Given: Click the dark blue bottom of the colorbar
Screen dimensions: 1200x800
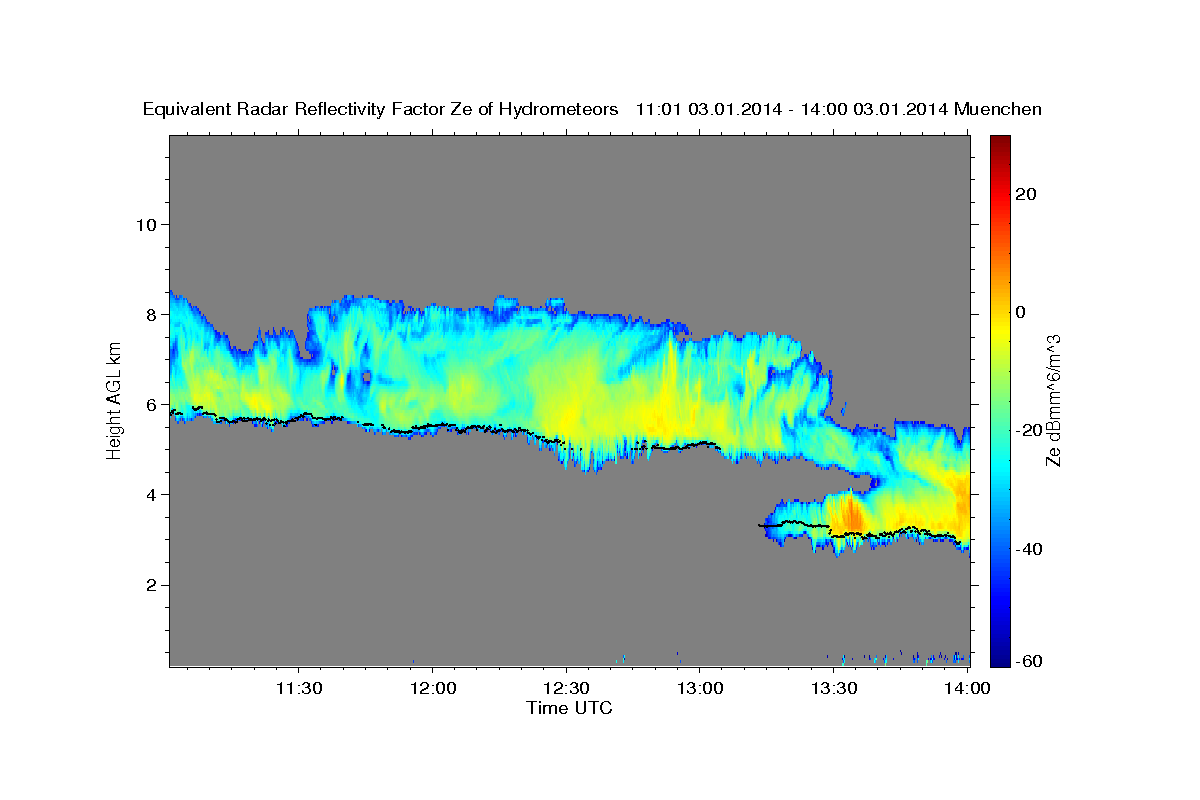Looking at the screenshot, I should (x=999, y=658).
